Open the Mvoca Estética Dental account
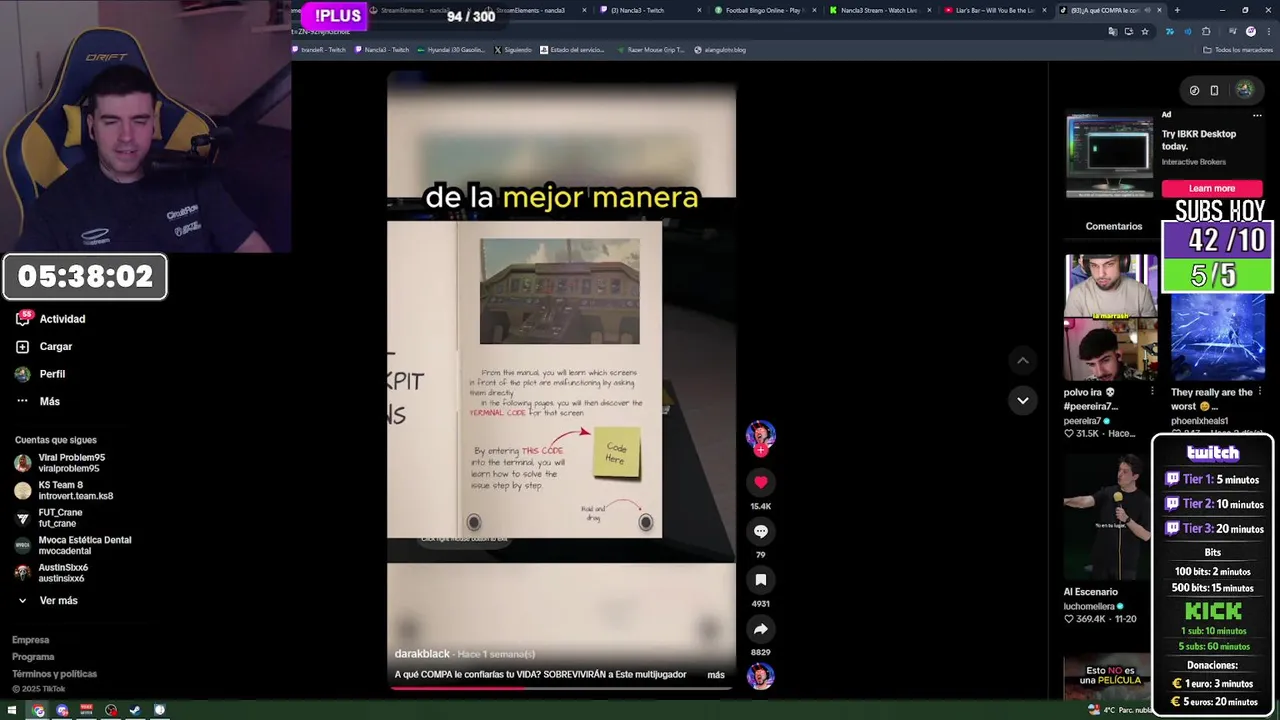Viewport: 1280px width, 720px height. (72, 545)
